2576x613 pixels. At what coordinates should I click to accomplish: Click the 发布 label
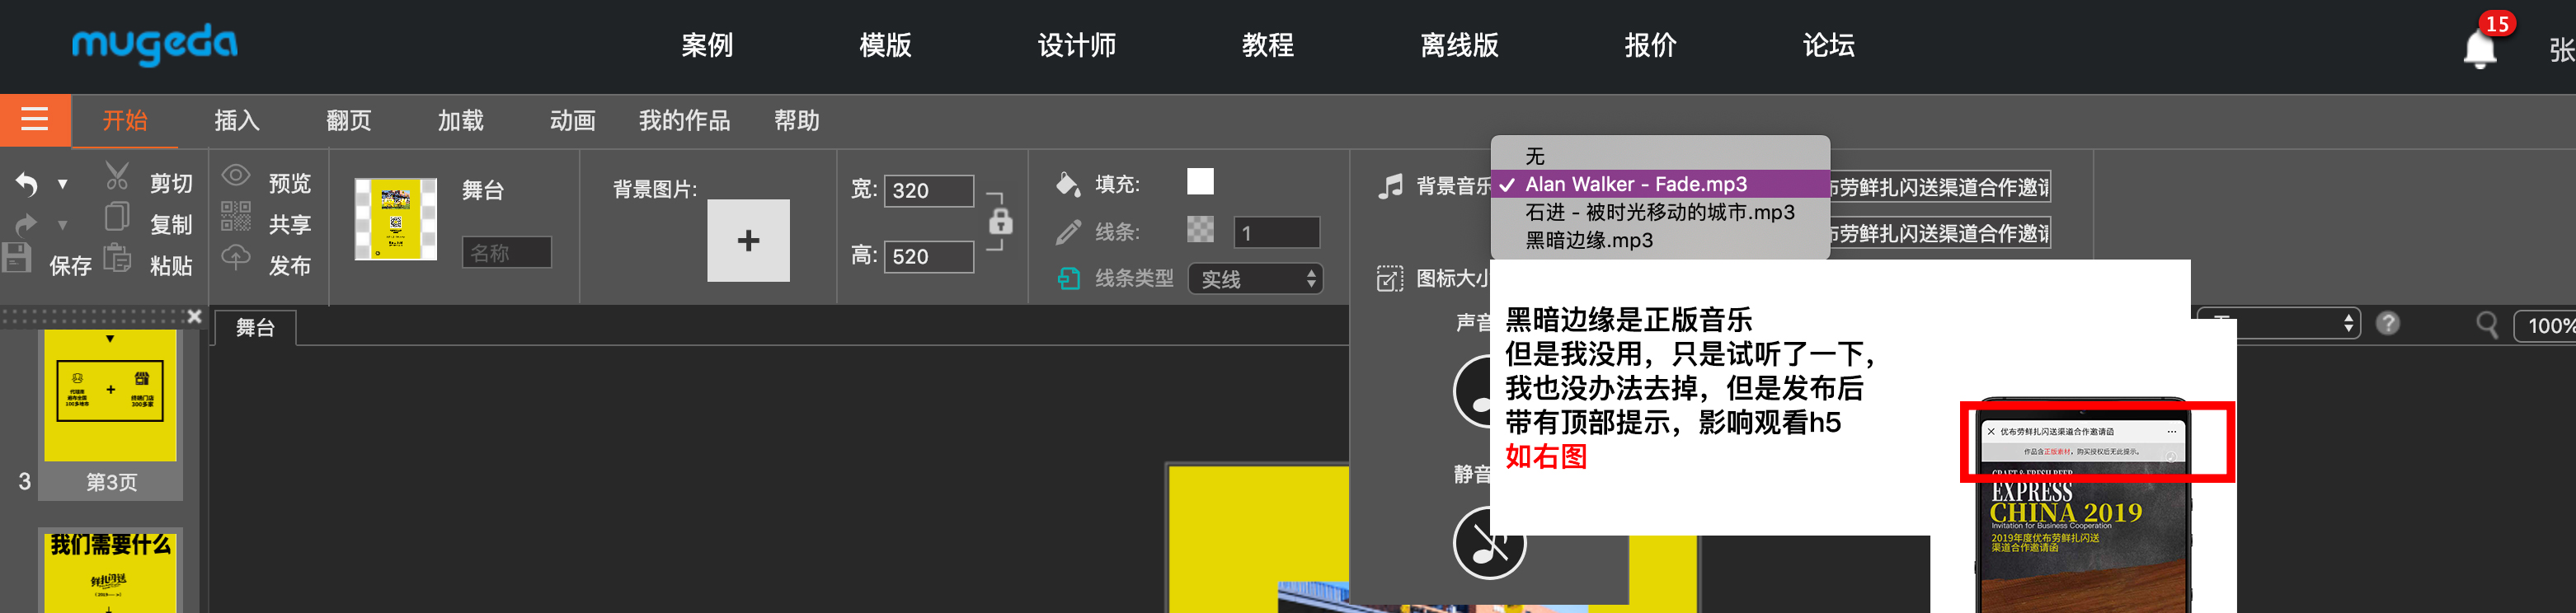pos(290,266)
